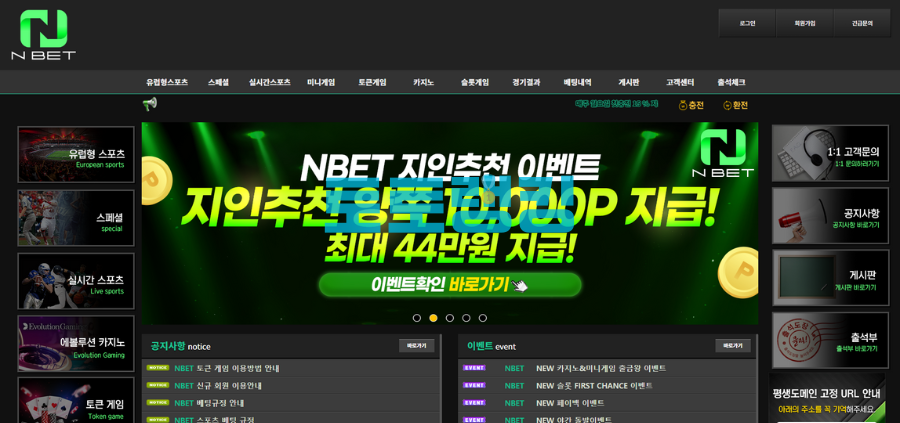Go to 미니게임 in the navigation bar

pos(321,82)
